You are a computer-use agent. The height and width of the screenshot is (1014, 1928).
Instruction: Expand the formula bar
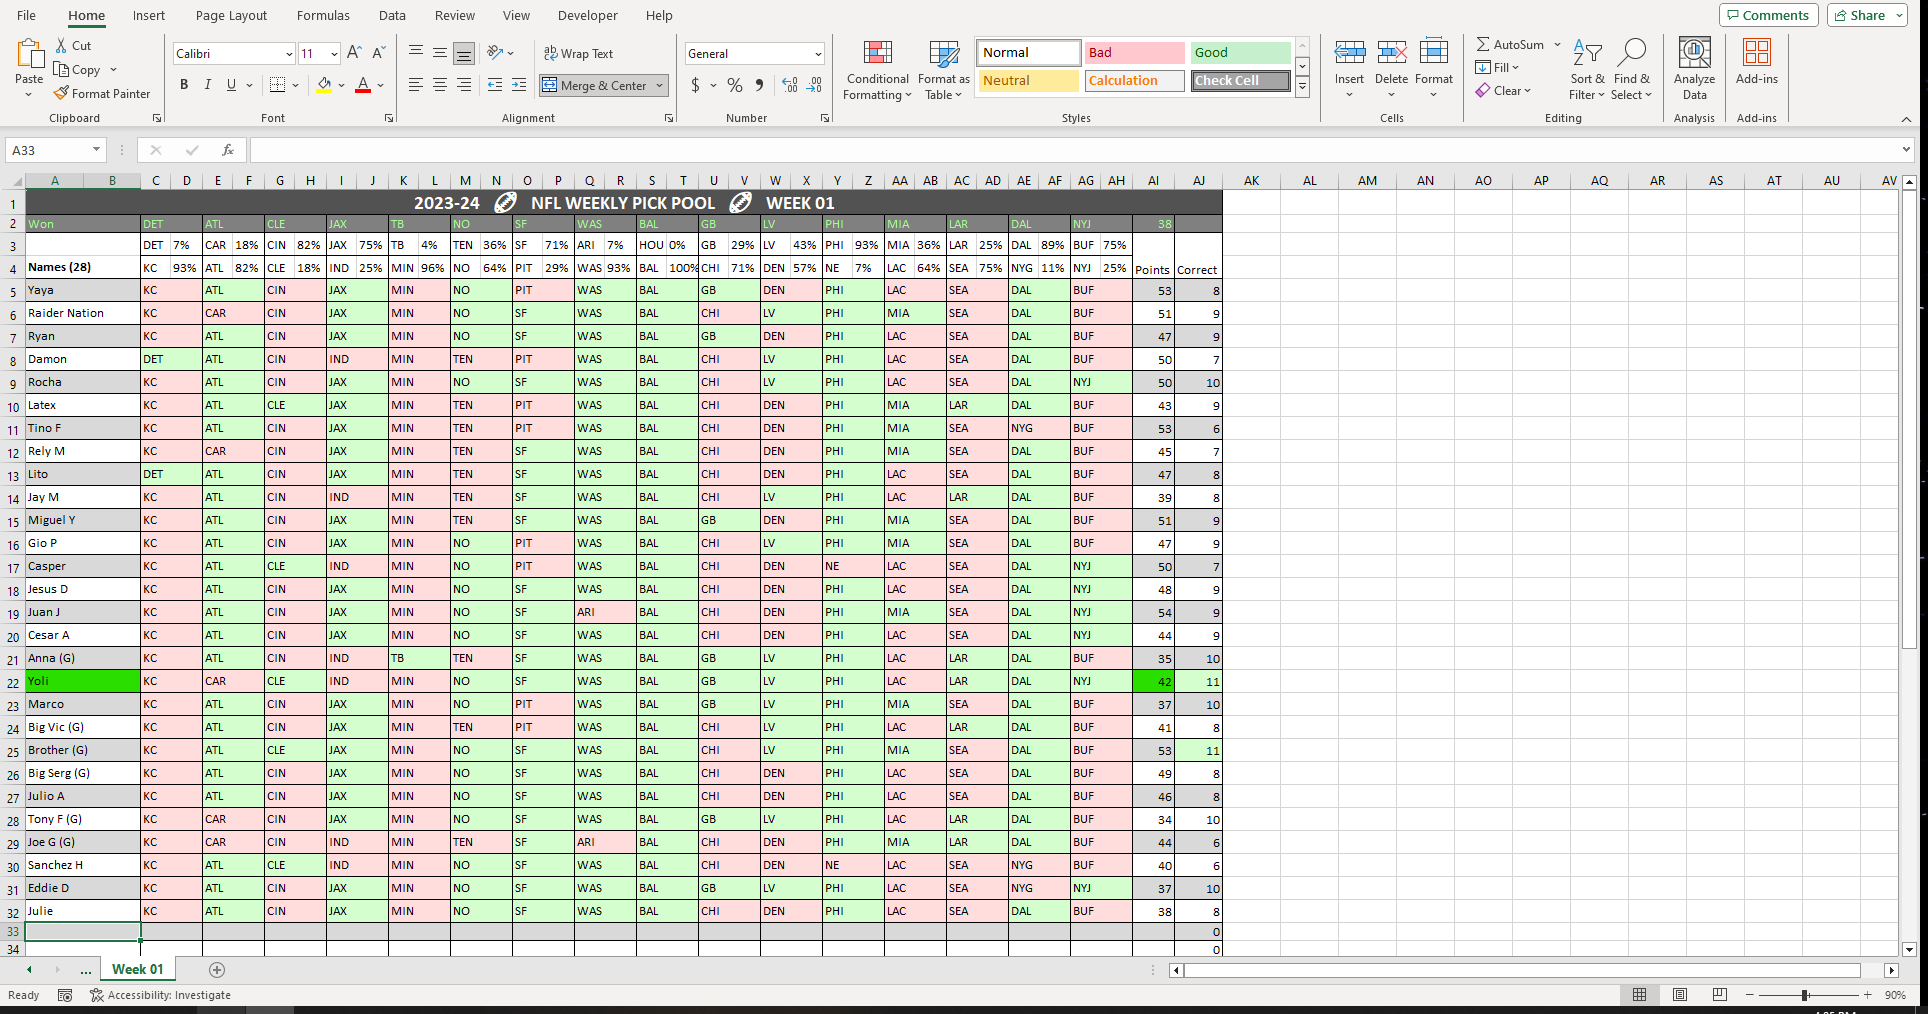1906,150
